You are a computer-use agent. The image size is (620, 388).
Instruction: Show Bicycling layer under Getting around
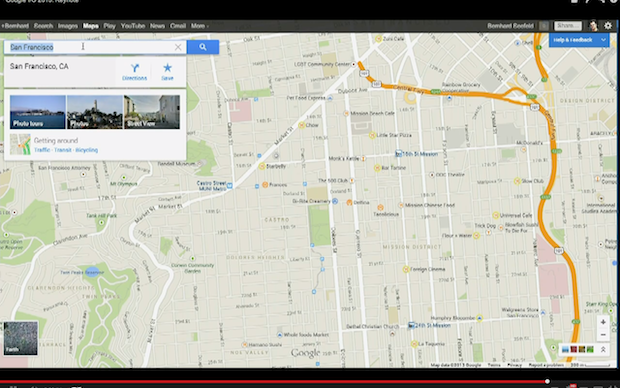87,150
